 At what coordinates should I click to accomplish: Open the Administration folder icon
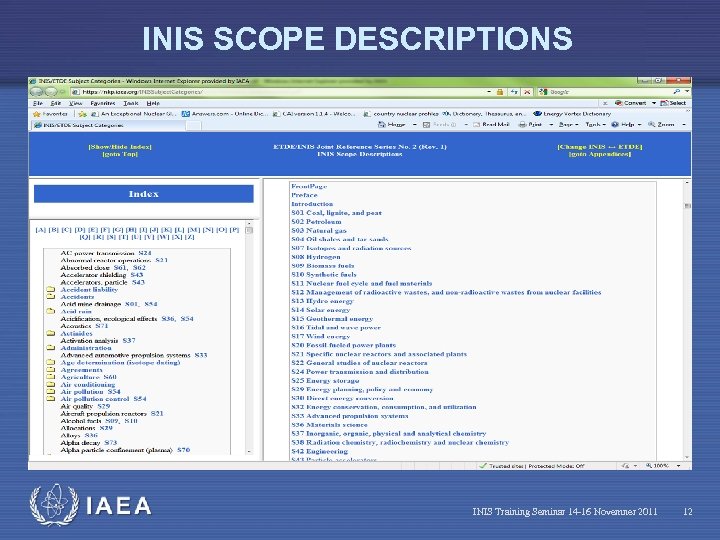[51, 348]
